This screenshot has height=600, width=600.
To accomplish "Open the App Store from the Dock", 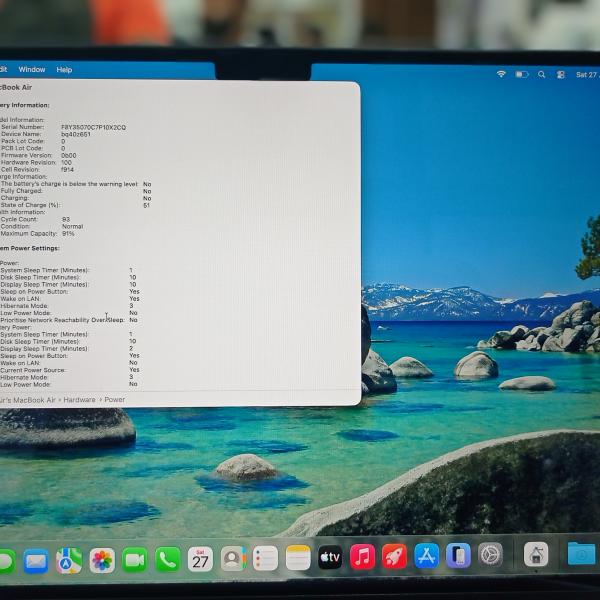I will (x=426, y=556).
